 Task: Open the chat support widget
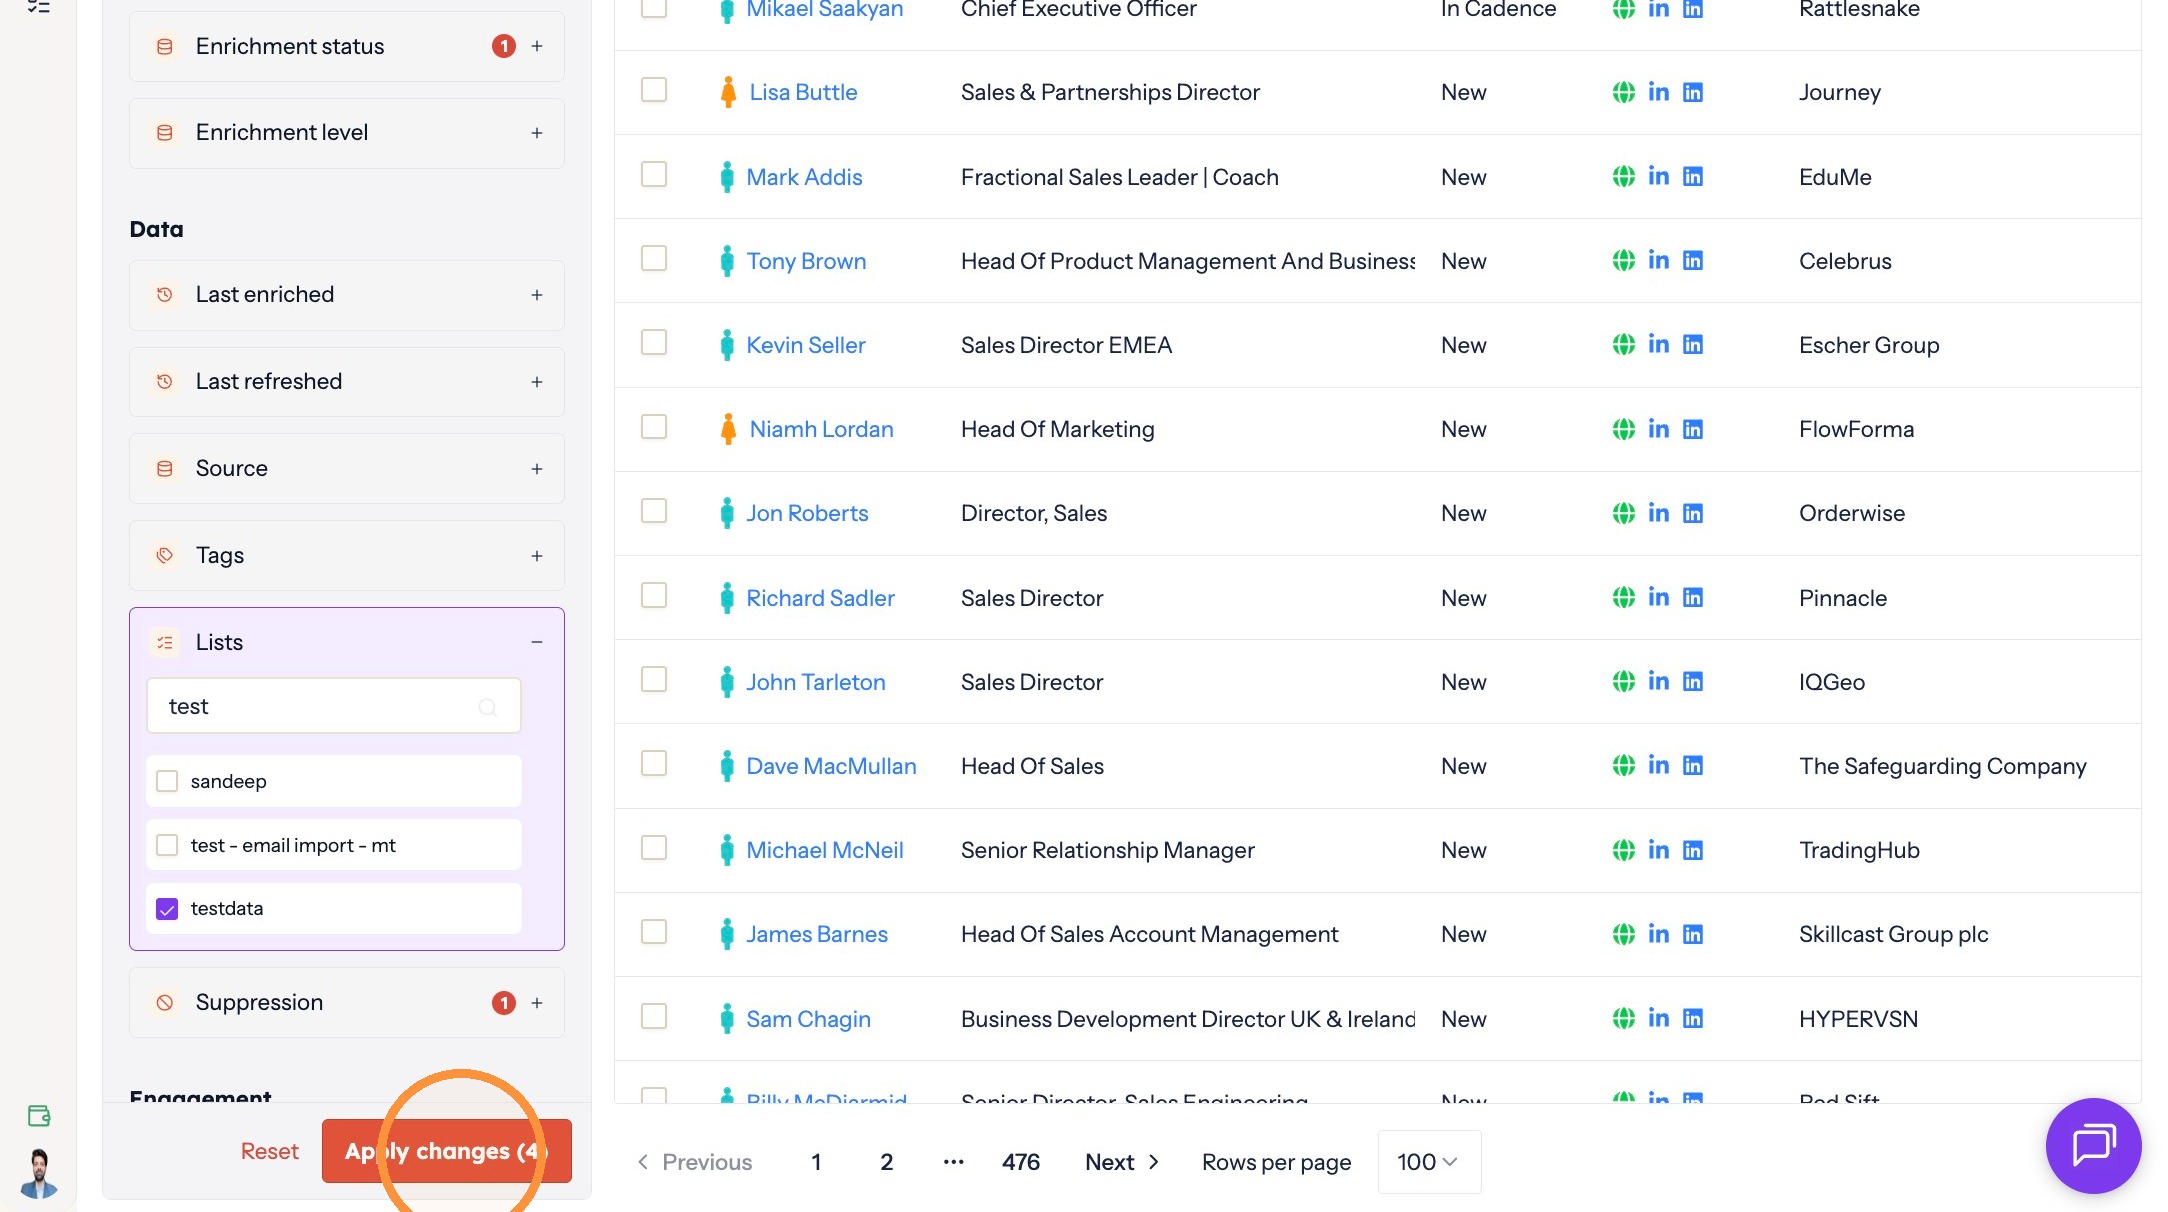2093,1146
